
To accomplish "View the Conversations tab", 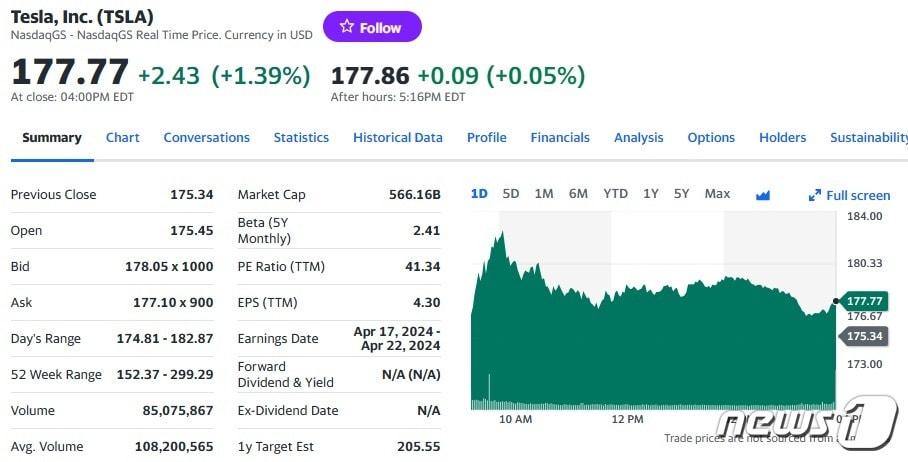I will pos(206,138).
